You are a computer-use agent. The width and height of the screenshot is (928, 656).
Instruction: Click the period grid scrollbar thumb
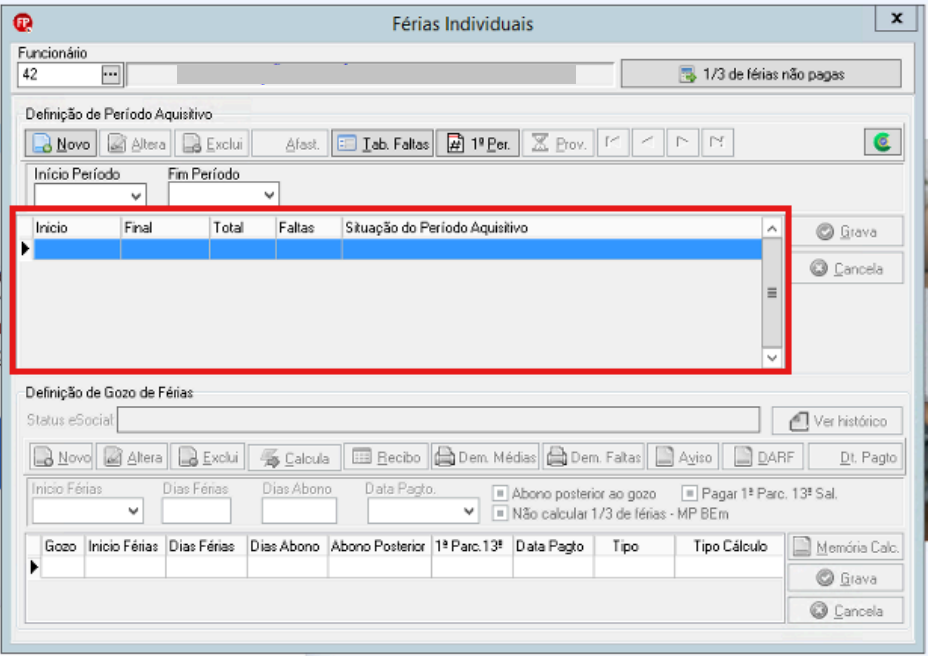772,292
